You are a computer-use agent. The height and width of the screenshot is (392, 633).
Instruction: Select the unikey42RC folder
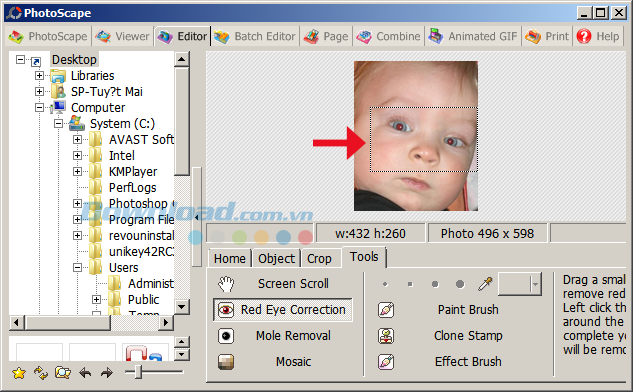[x=141, y=252]
